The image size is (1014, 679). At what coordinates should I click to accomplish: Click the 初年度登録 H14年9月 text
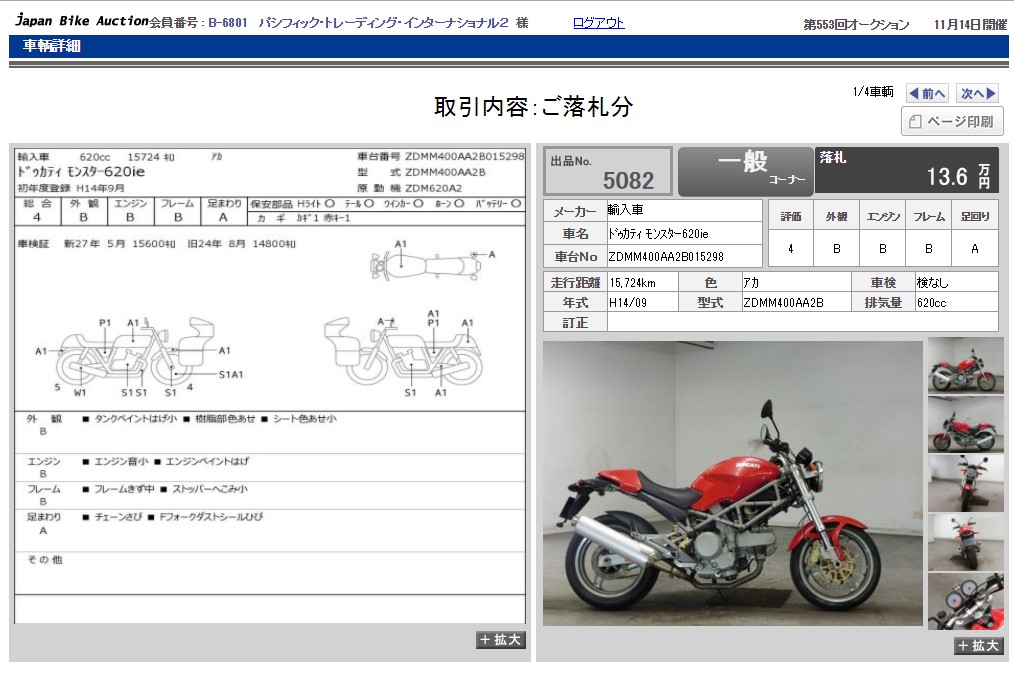click(71, 188)
